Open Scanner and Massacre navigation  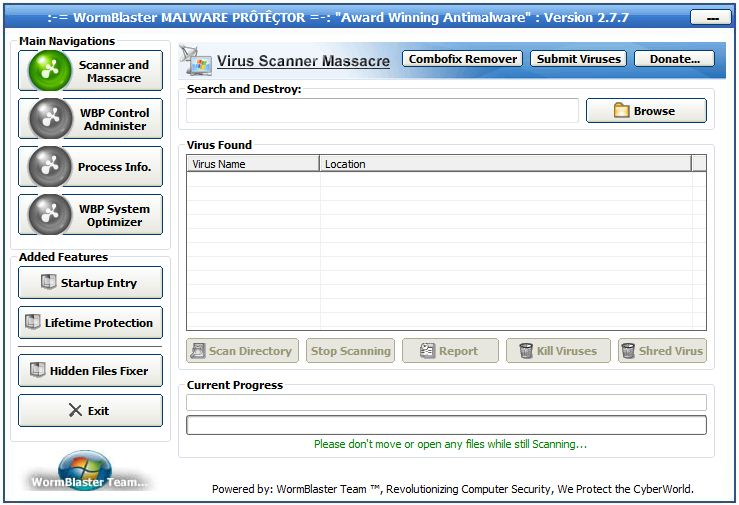pos(90,71)
